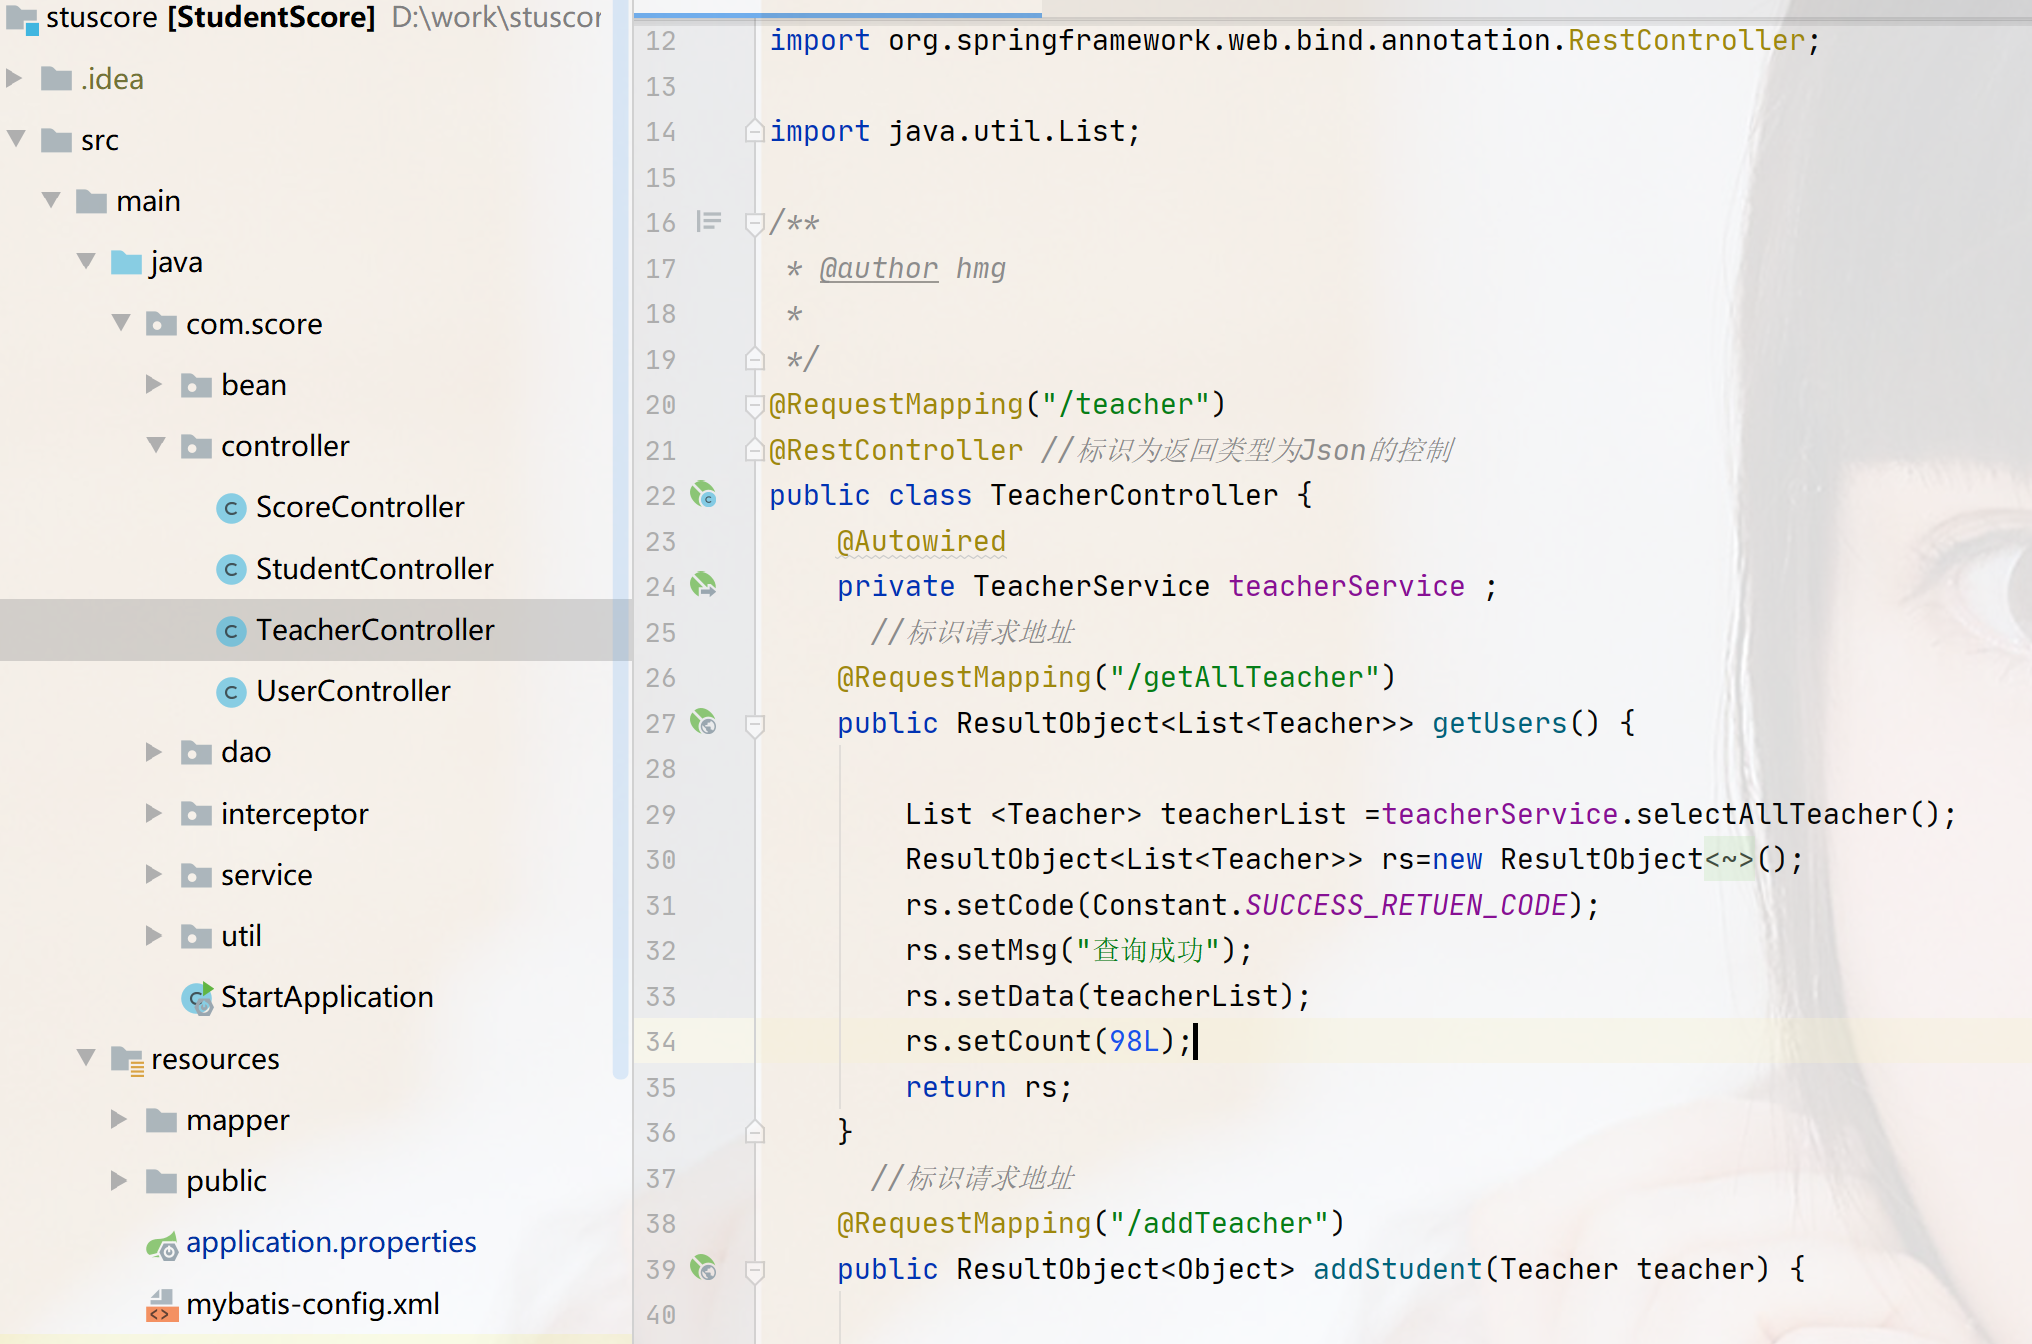Click the rendered doc comment gutter icon on line 16
The width and height of the screenshot is (2032, 1344).
(708, 221)
